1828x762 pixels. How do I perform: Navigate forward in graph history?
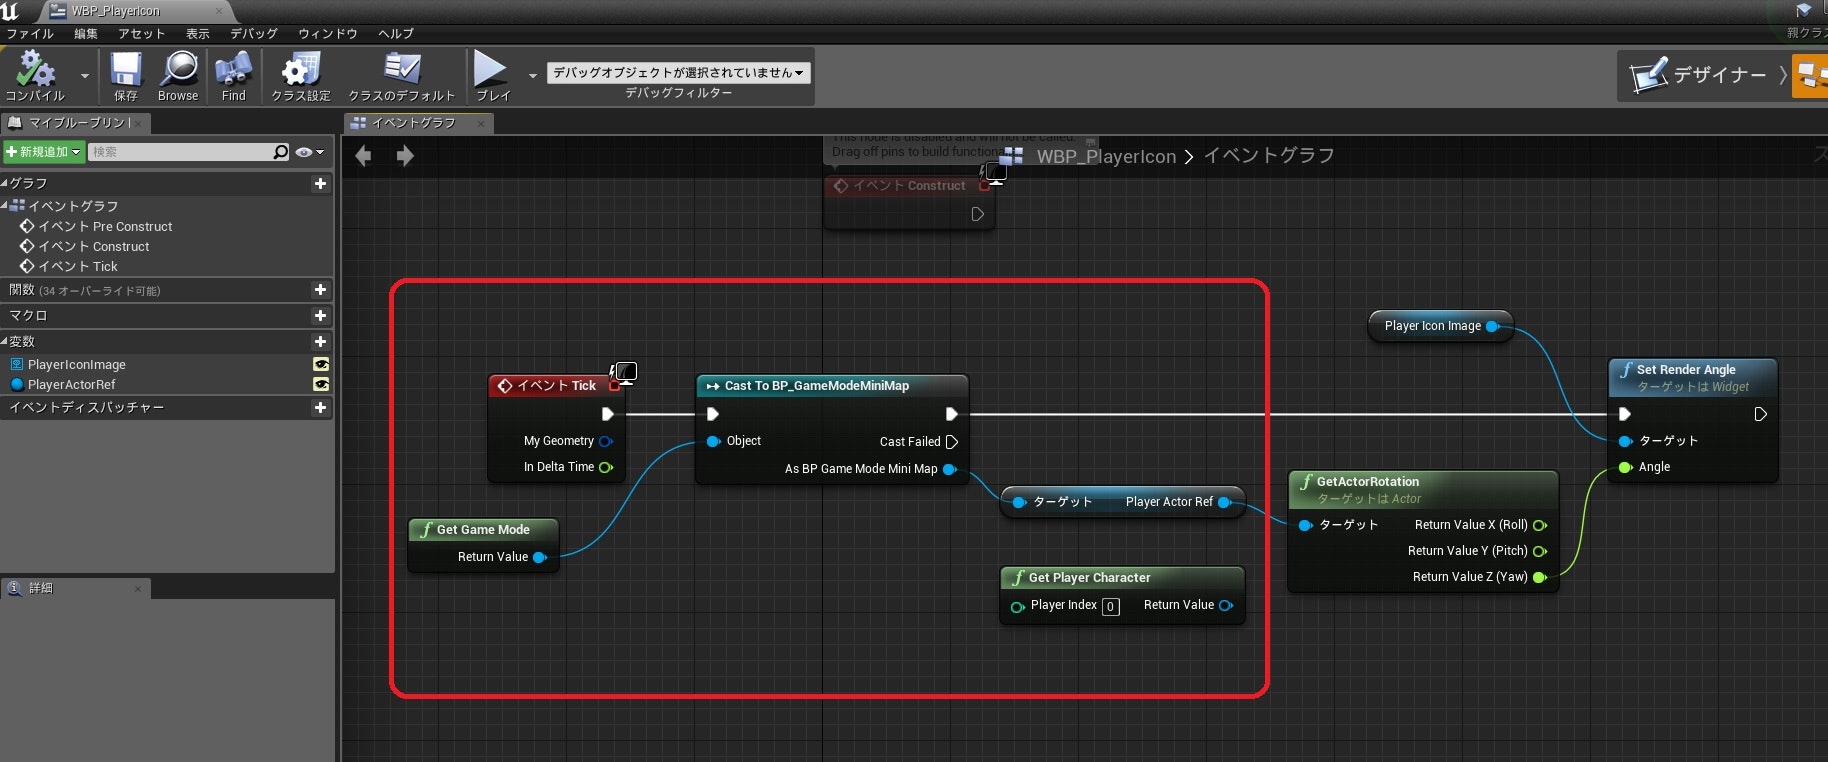point(405,156)
